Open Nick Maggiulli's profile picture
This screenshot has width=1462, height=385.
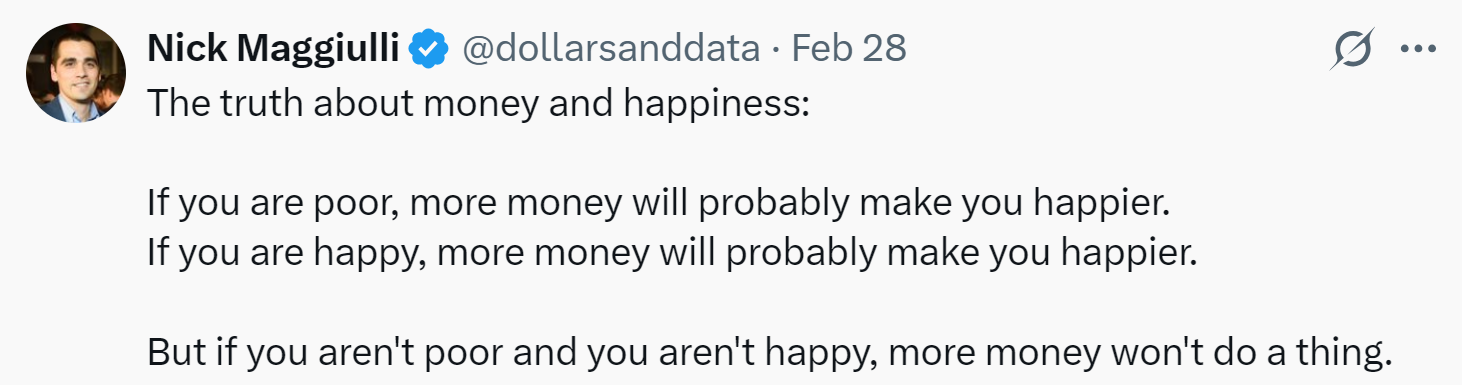click(75, 73)
